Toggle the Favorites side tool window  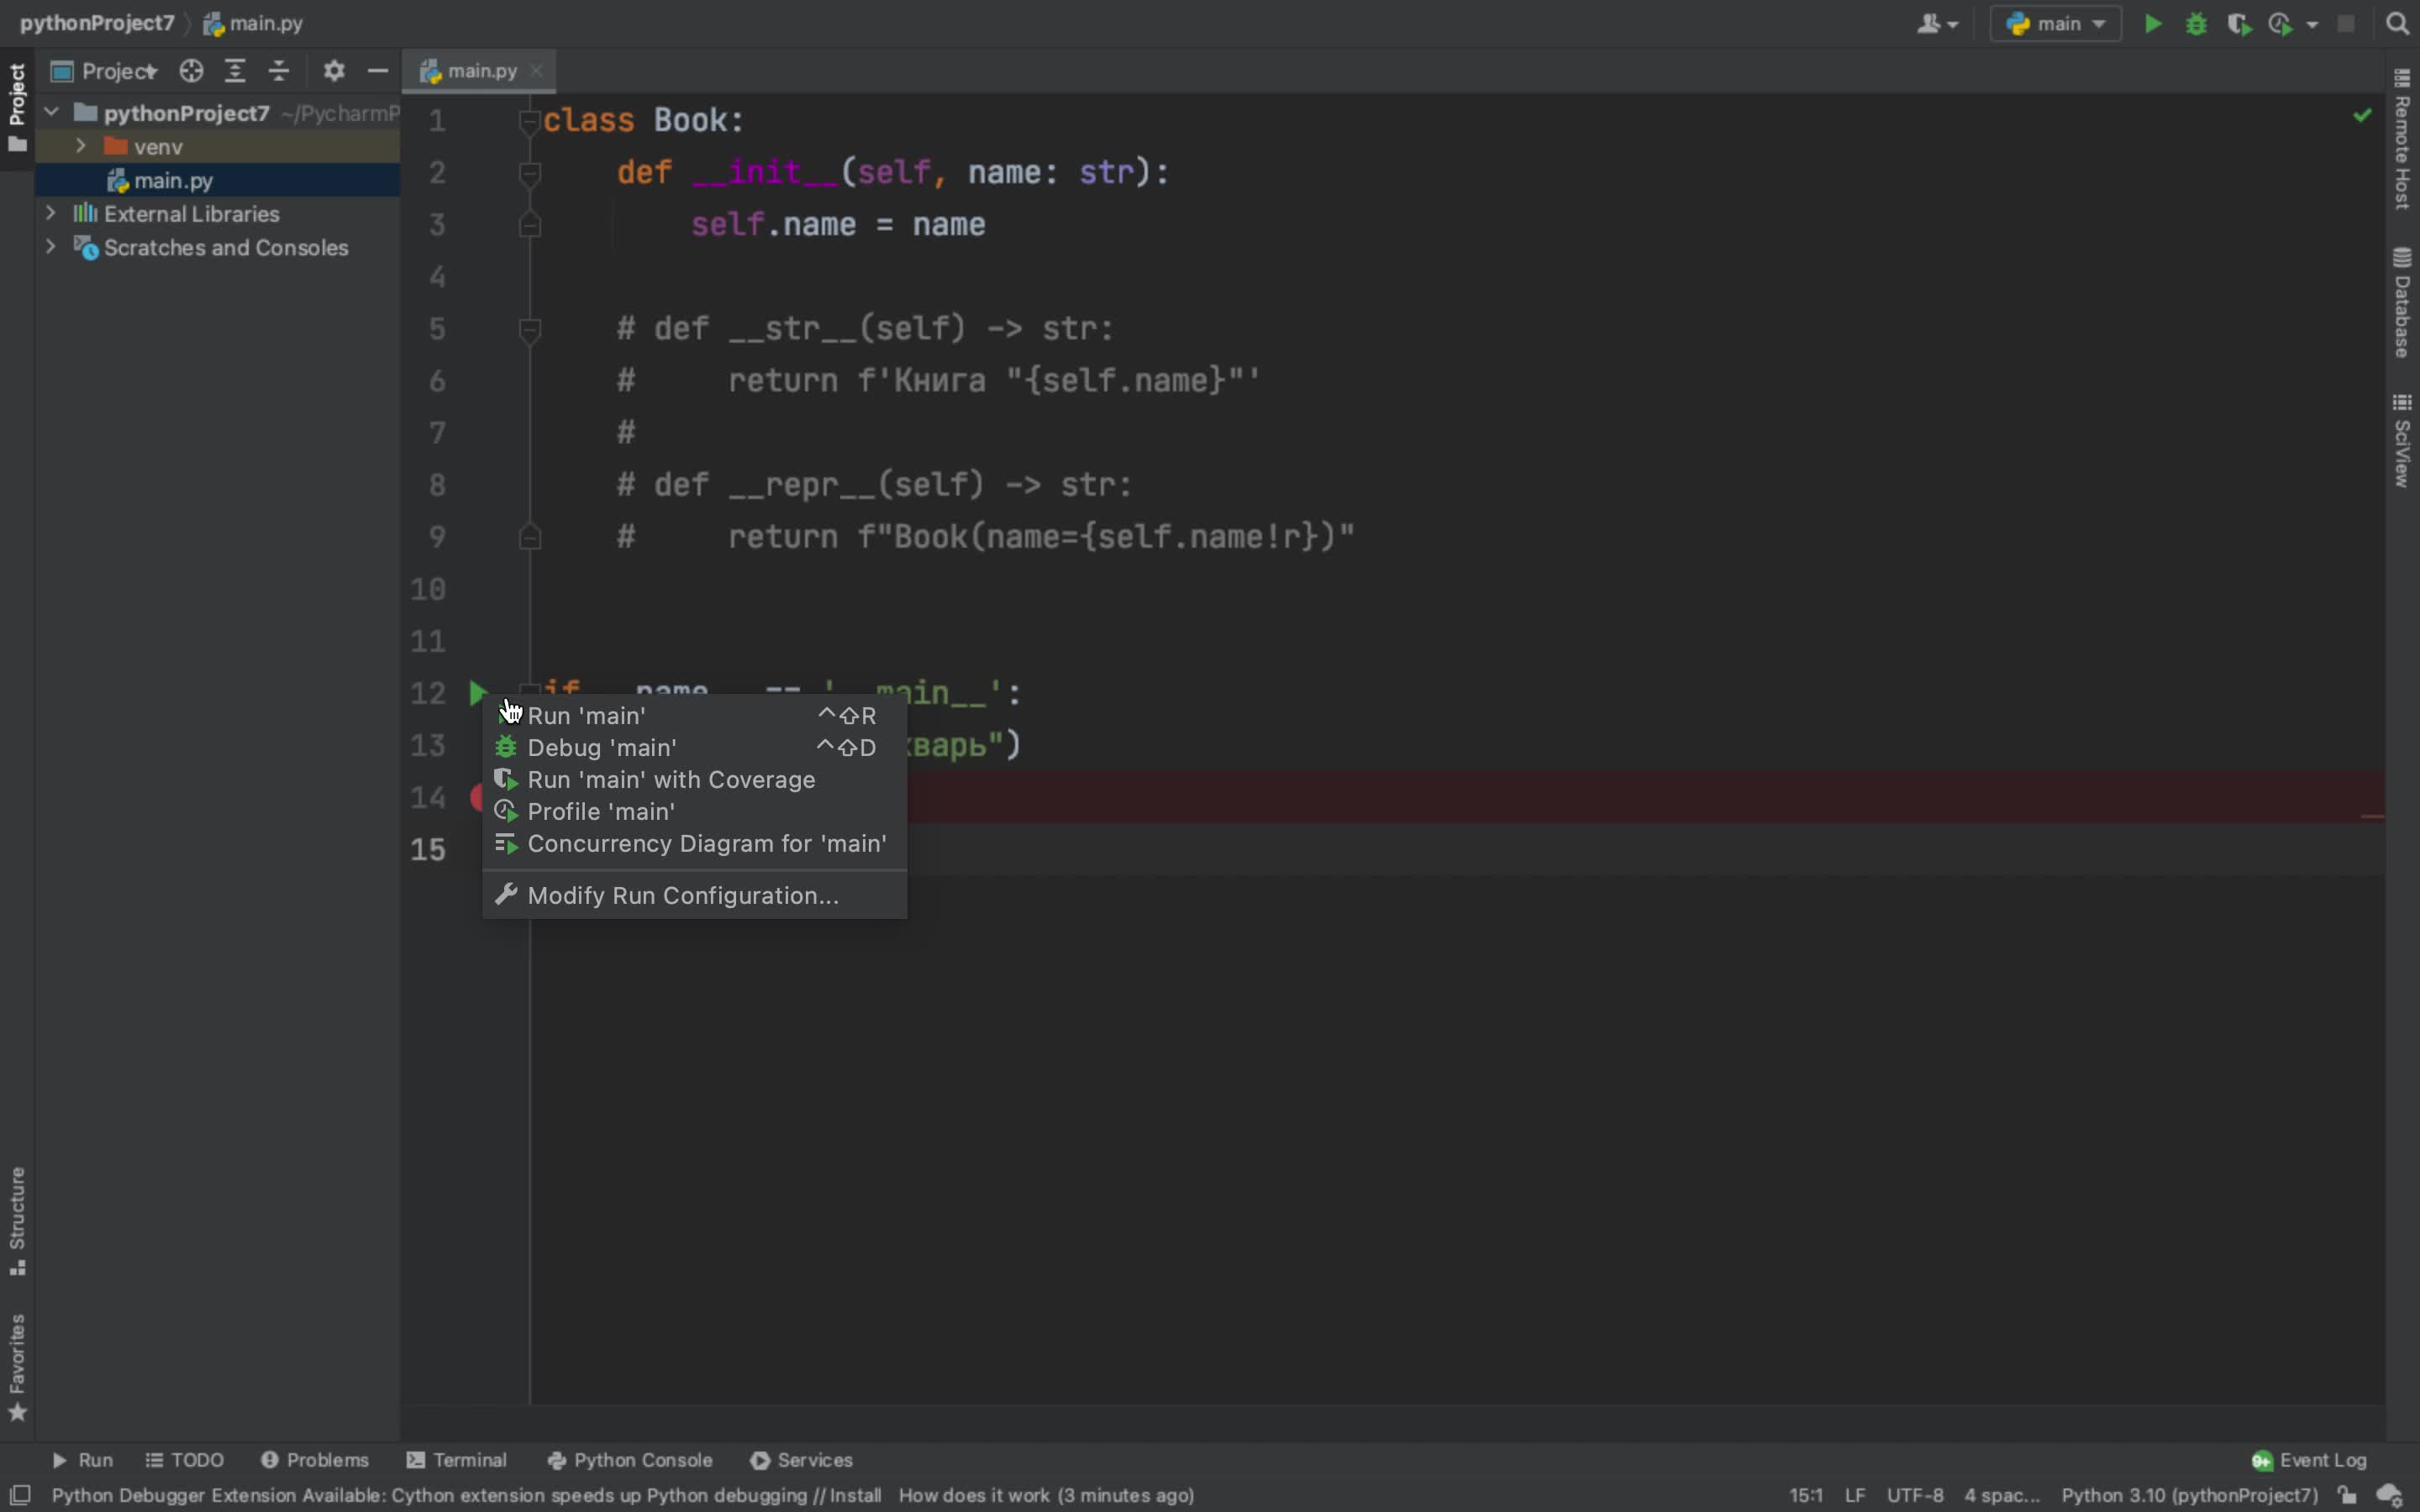click(17, 1367)
